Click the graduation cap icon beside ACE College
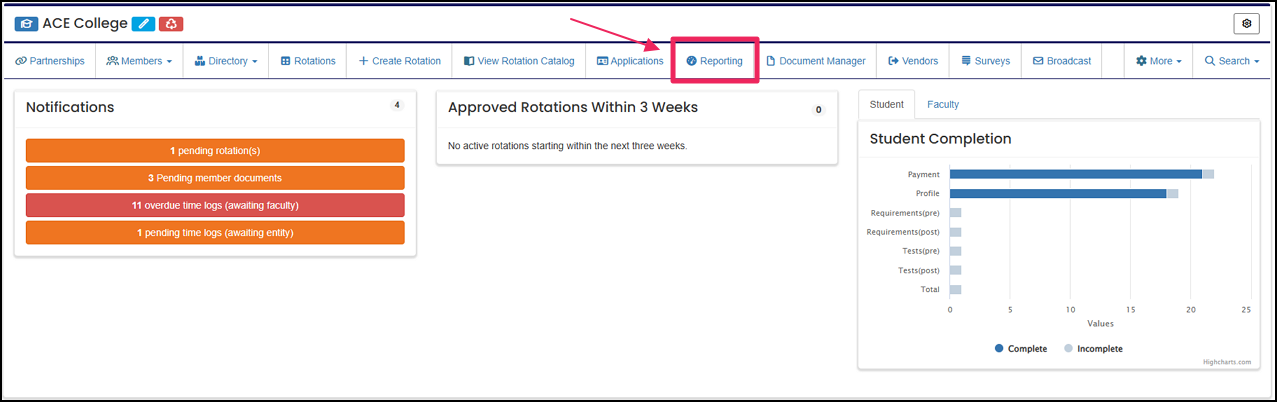Screen dimensions: 1277x402 click(26, 23)
